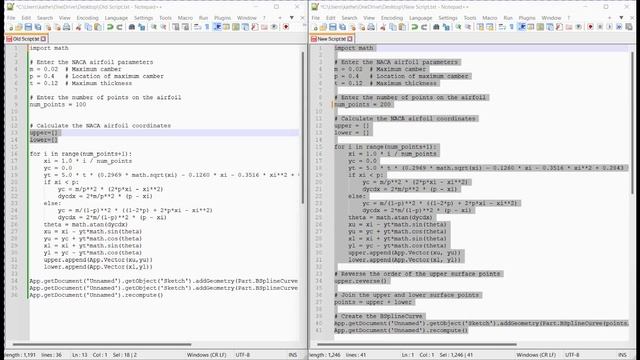Open Replace dialog icon in Old Script window
This screenshot has height=360, width=640.
point(142,27)
